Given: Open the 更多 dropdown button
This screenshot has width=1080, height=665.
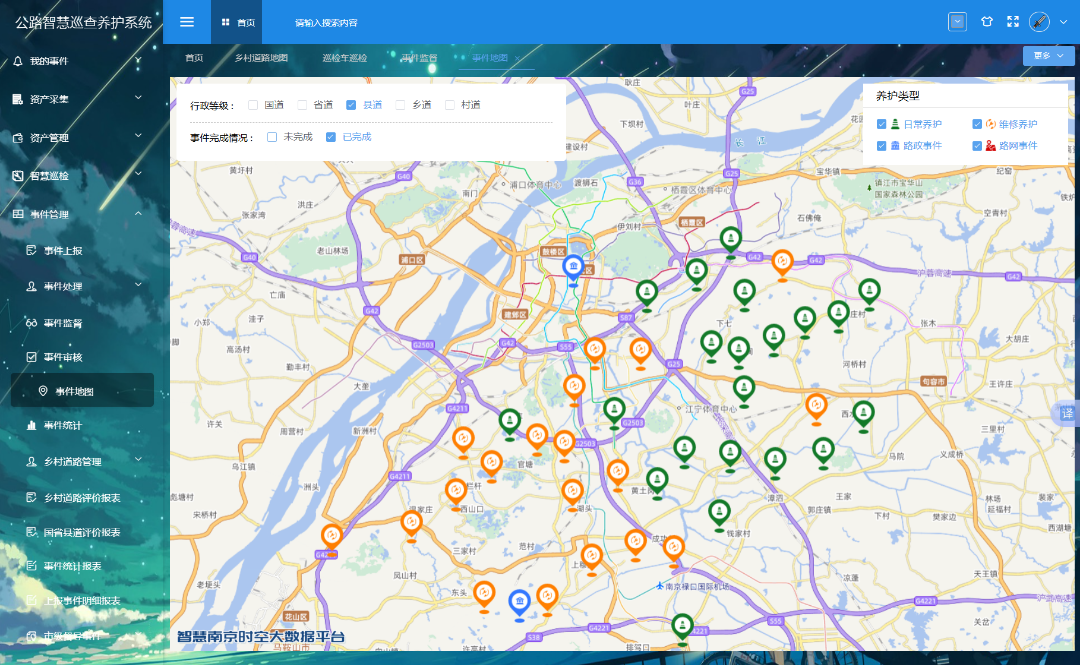Looking at the screenshot, I should tap(1048, 56).
